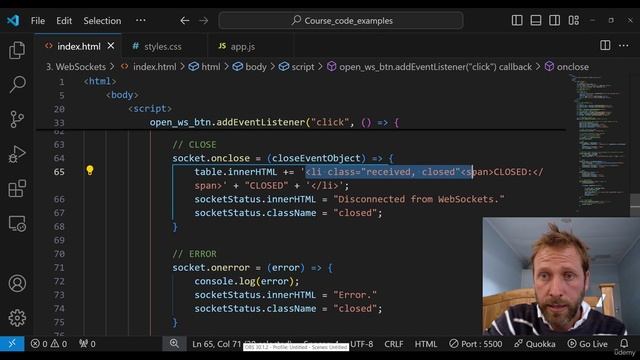640x360 pixels.
Task: Toggle bottom panel layout icon
Action: pyautogui.click(x=536, y=20)
